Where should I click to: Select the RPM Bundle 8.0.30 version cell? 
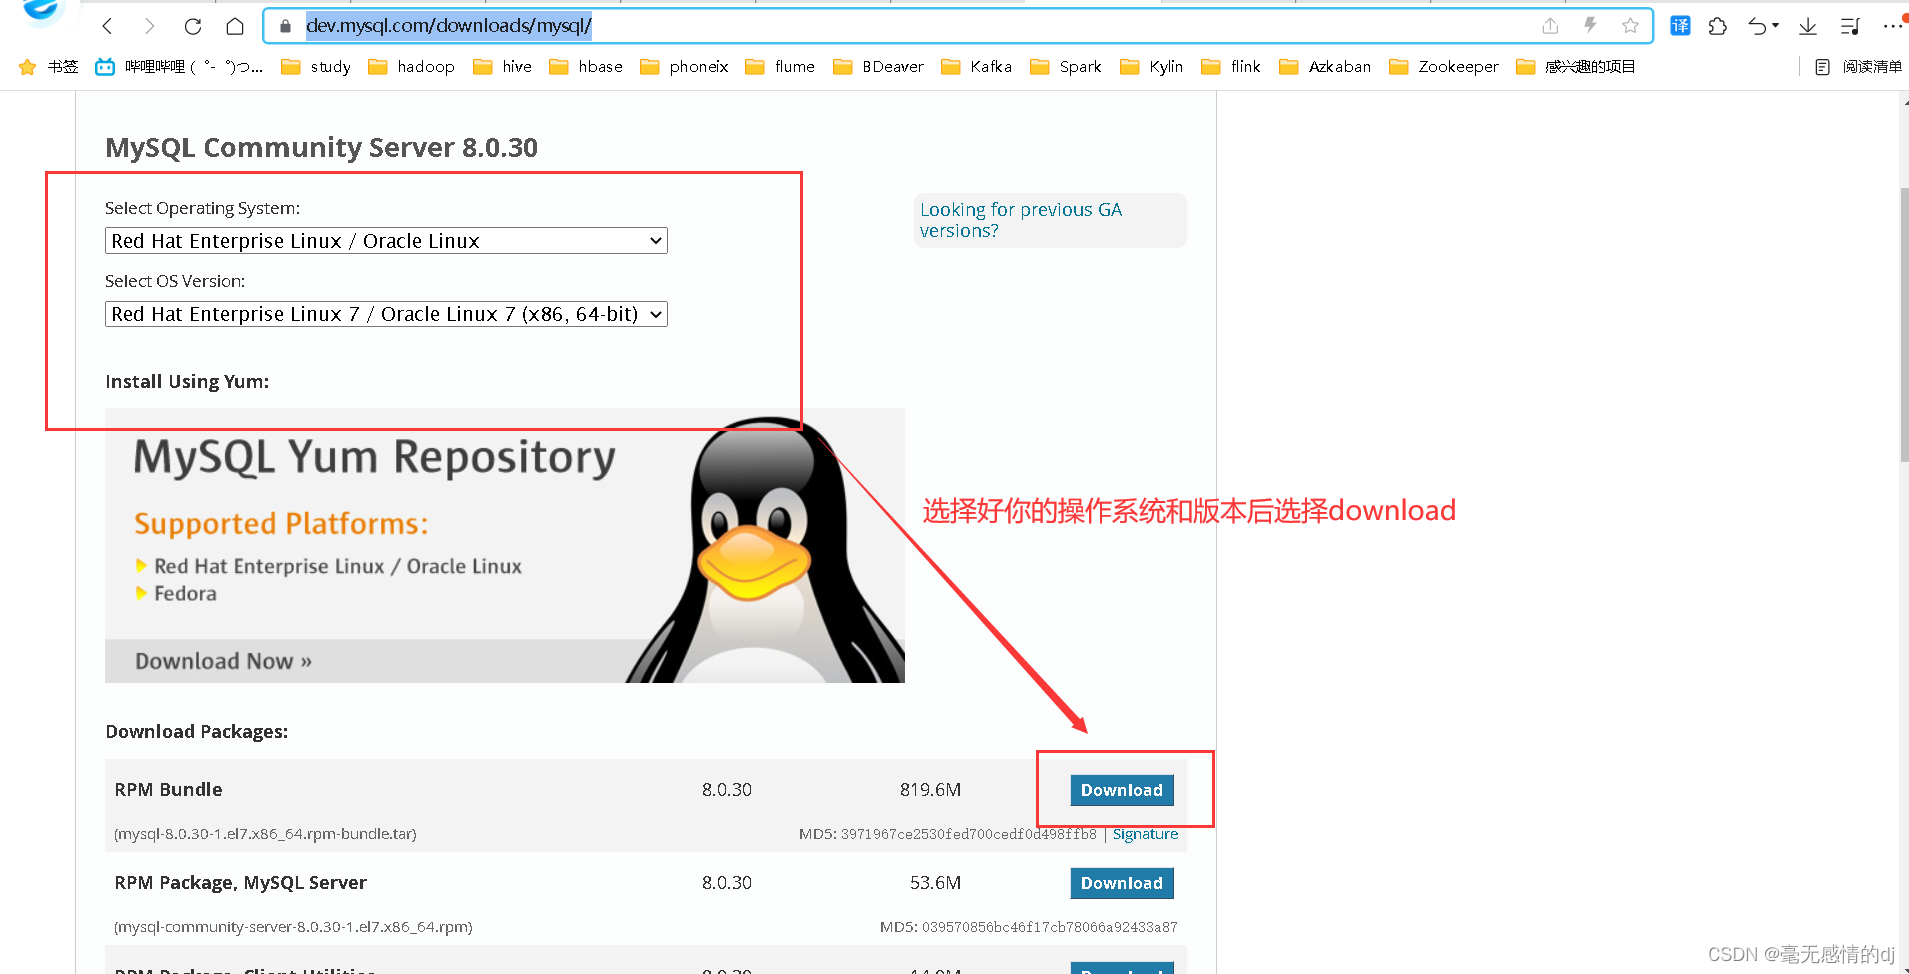tap(727, 790)
